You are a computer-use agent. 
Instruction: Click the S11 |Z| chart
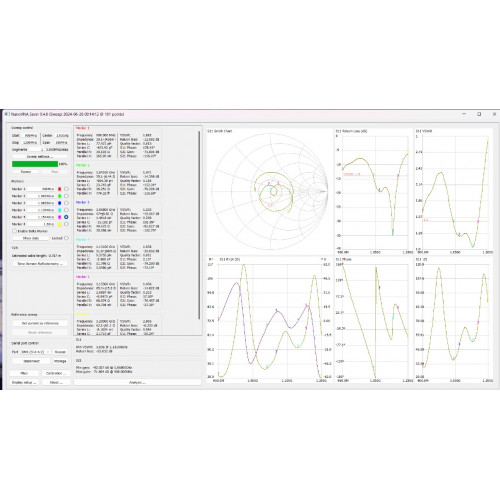[454, 320]
